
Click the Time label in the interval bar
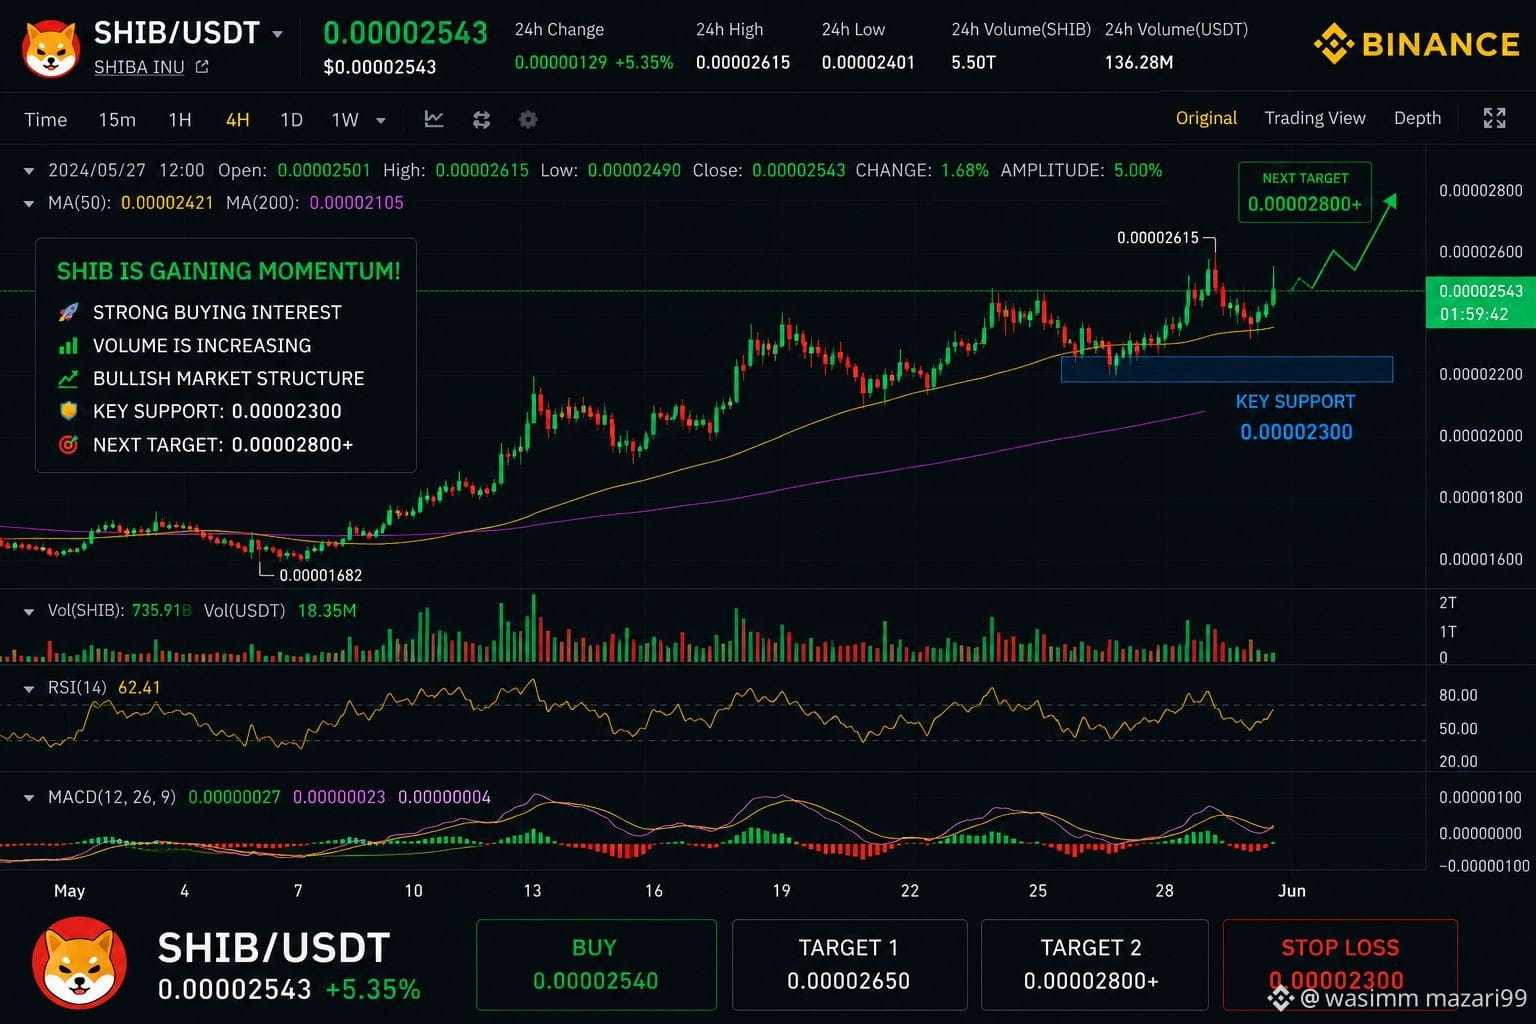pos(45,120)
